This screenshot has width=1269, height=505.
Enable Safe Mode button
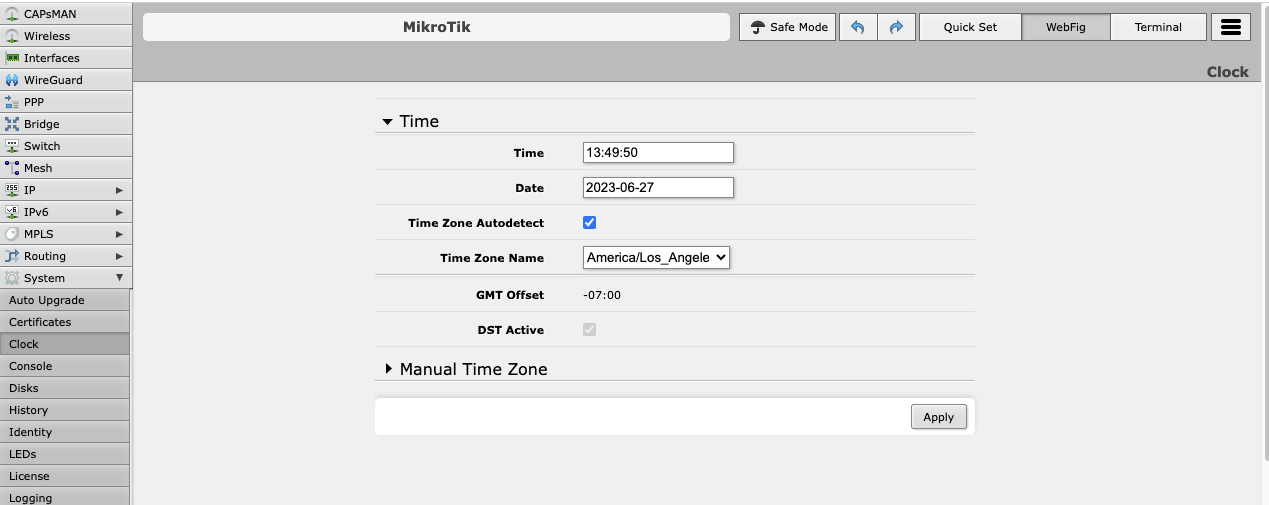click(788, 27)
